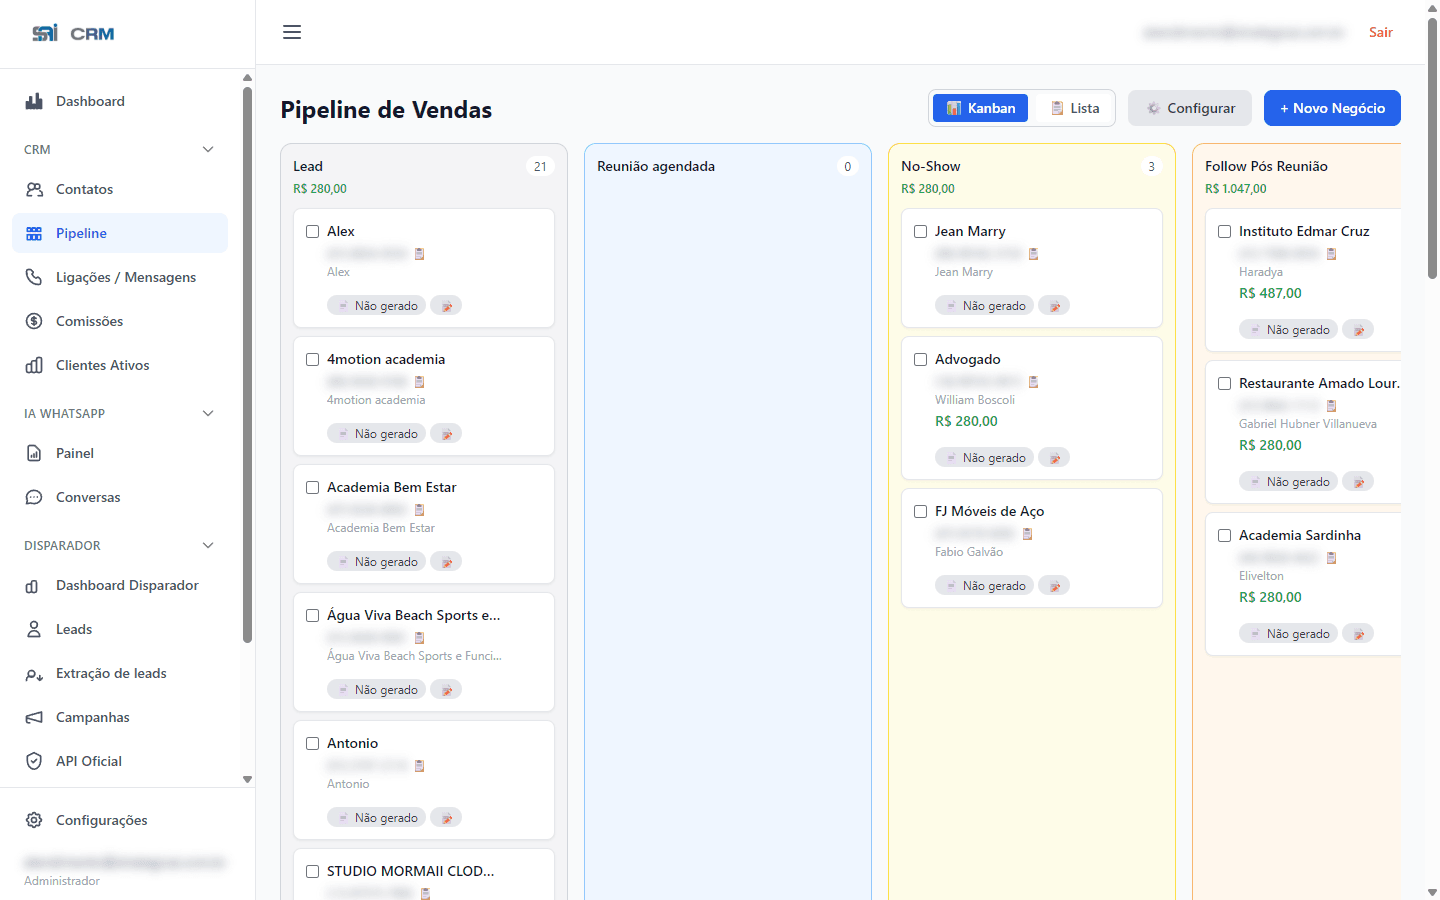
Task: Click the CRM logo
Action: pyautogui.click(x=73, y=33)
